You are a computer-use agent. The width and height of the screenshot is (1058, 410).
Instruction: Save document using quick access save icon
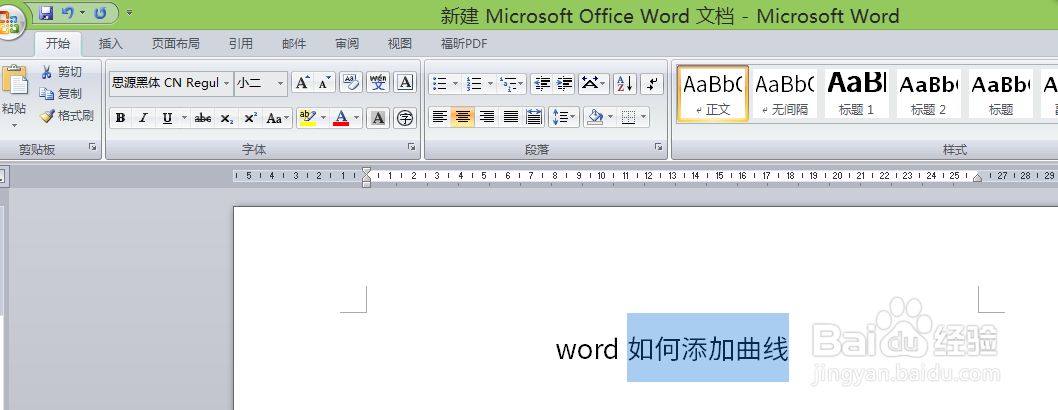point(46,13)
